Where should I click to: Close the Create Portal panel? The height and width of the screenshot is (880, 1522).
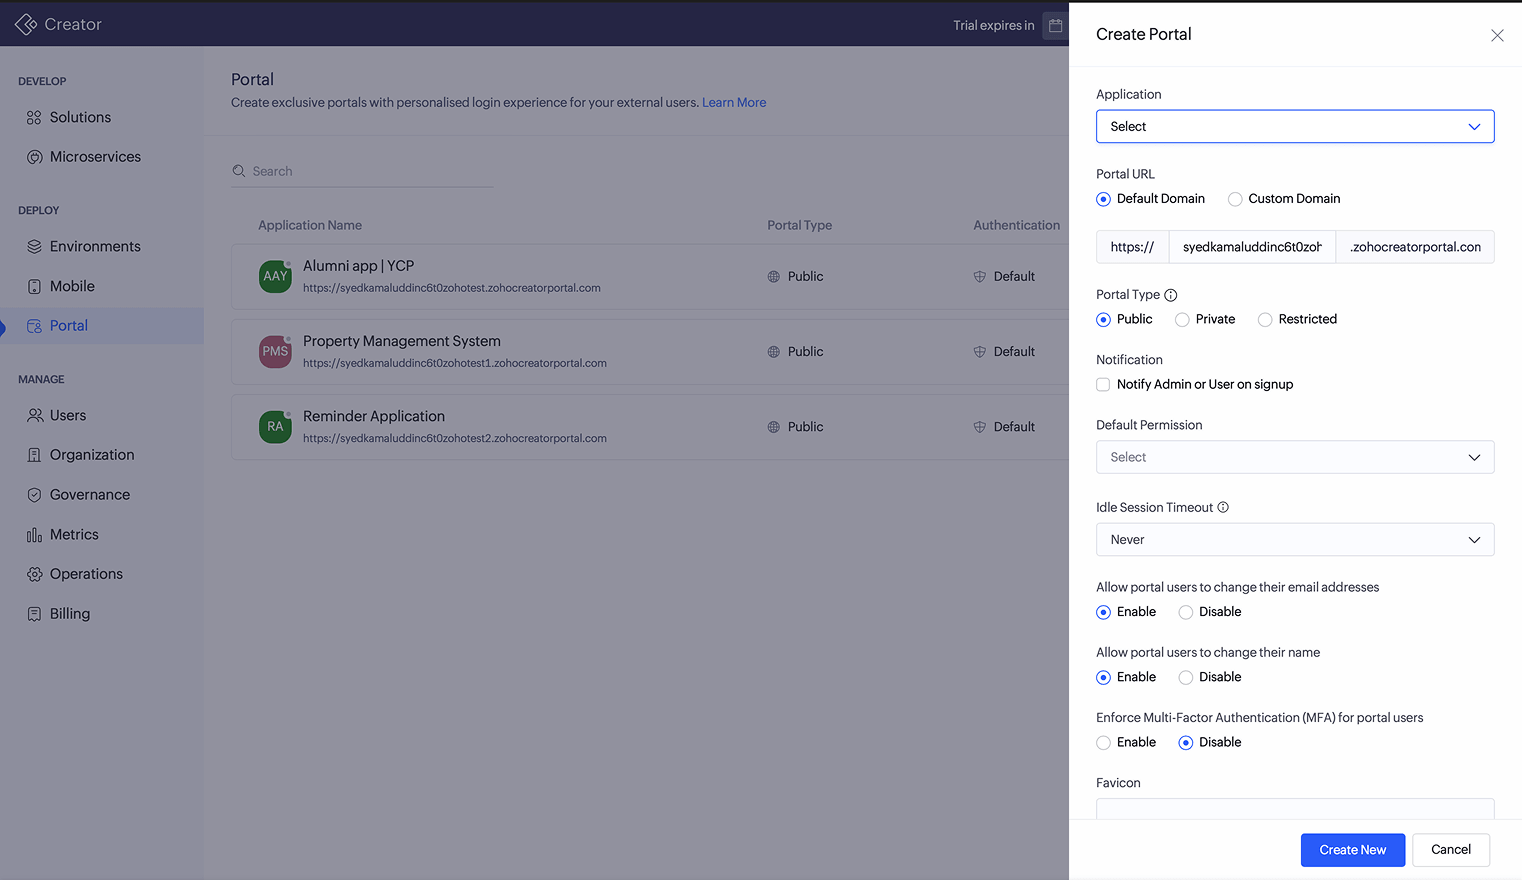click(1497, 35)
